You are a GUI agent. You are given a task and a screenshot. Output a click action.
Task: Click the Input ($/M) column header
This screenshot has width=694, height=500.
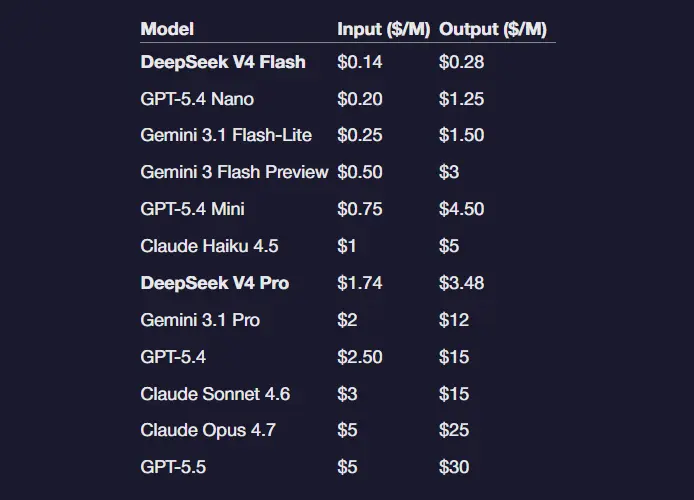pos(383,29)
